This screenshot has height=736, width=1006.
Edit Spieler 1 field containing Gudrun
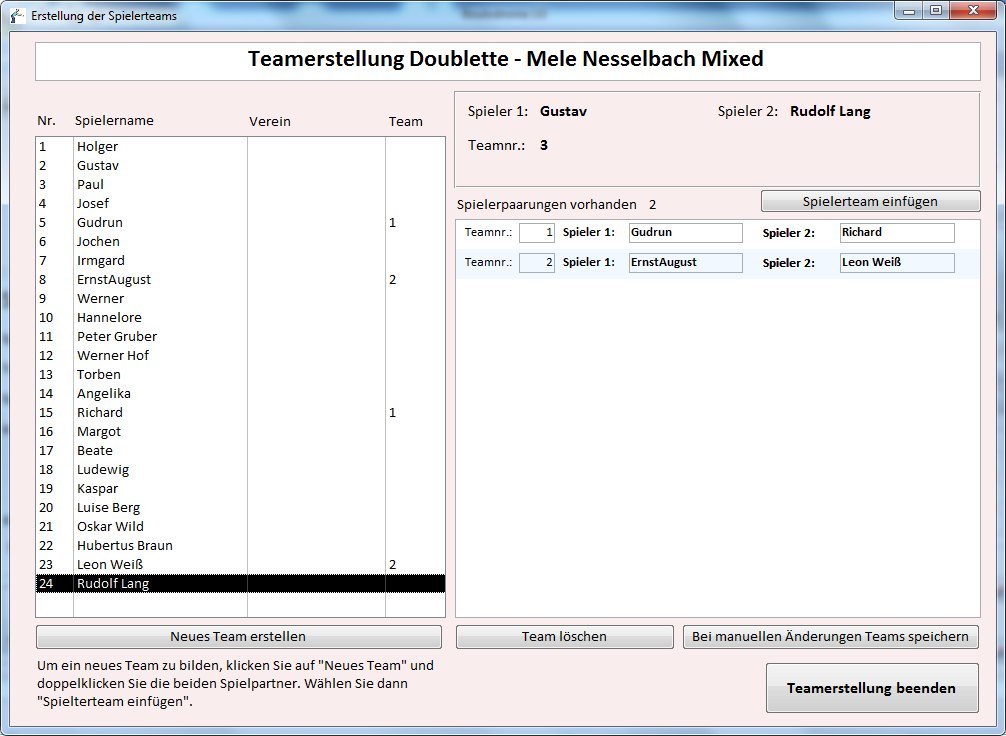coord(685,233)
